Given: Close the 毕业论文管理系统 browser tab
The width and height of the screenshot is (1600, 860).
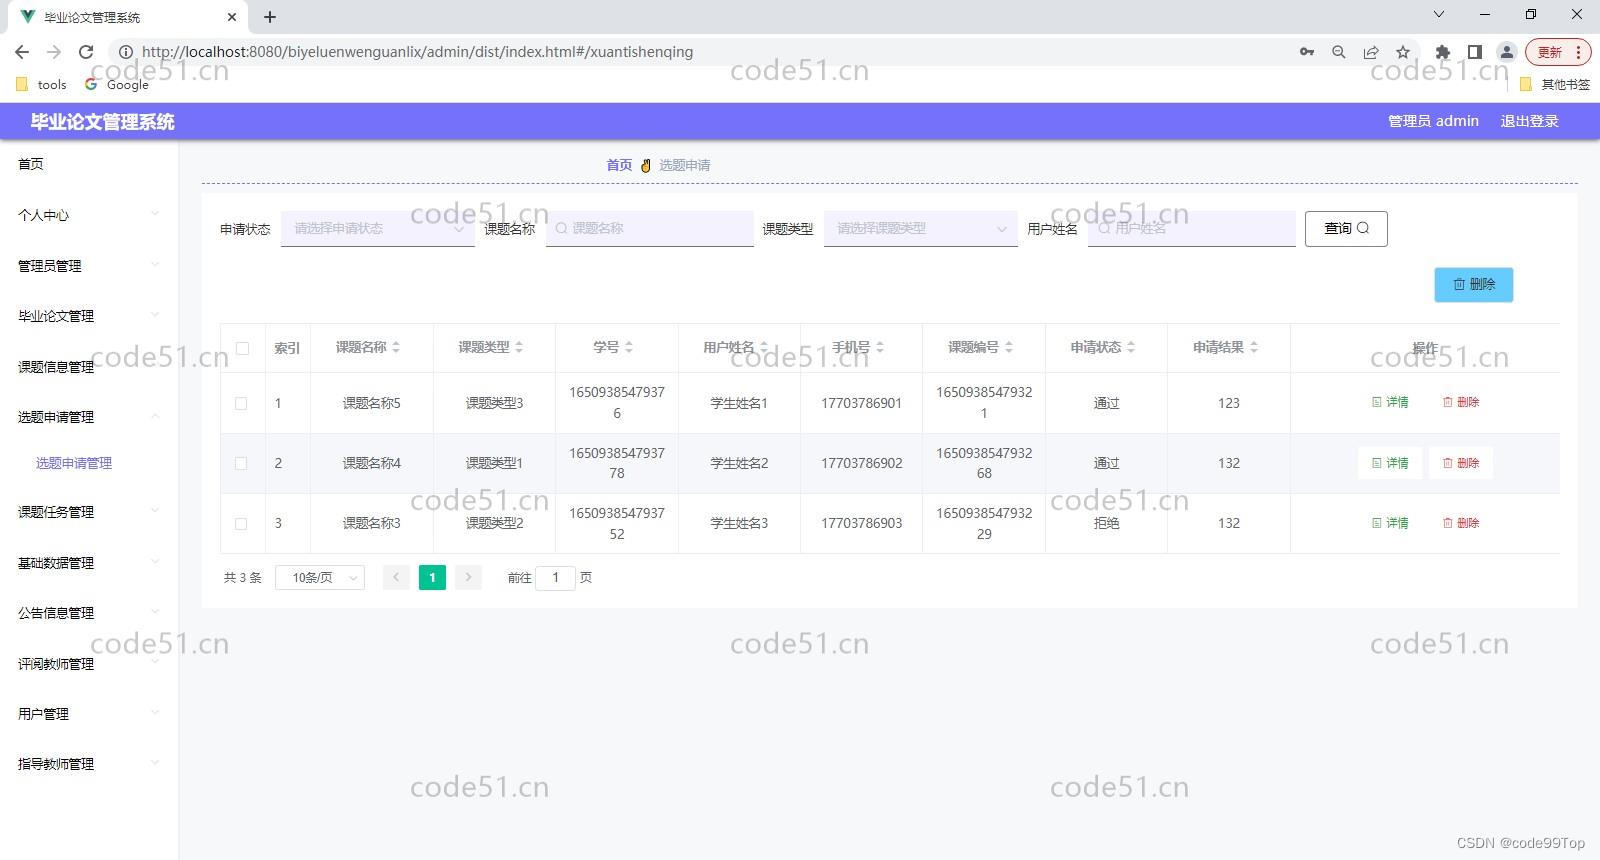Looking at the screenshot, I should click(232, 17).
